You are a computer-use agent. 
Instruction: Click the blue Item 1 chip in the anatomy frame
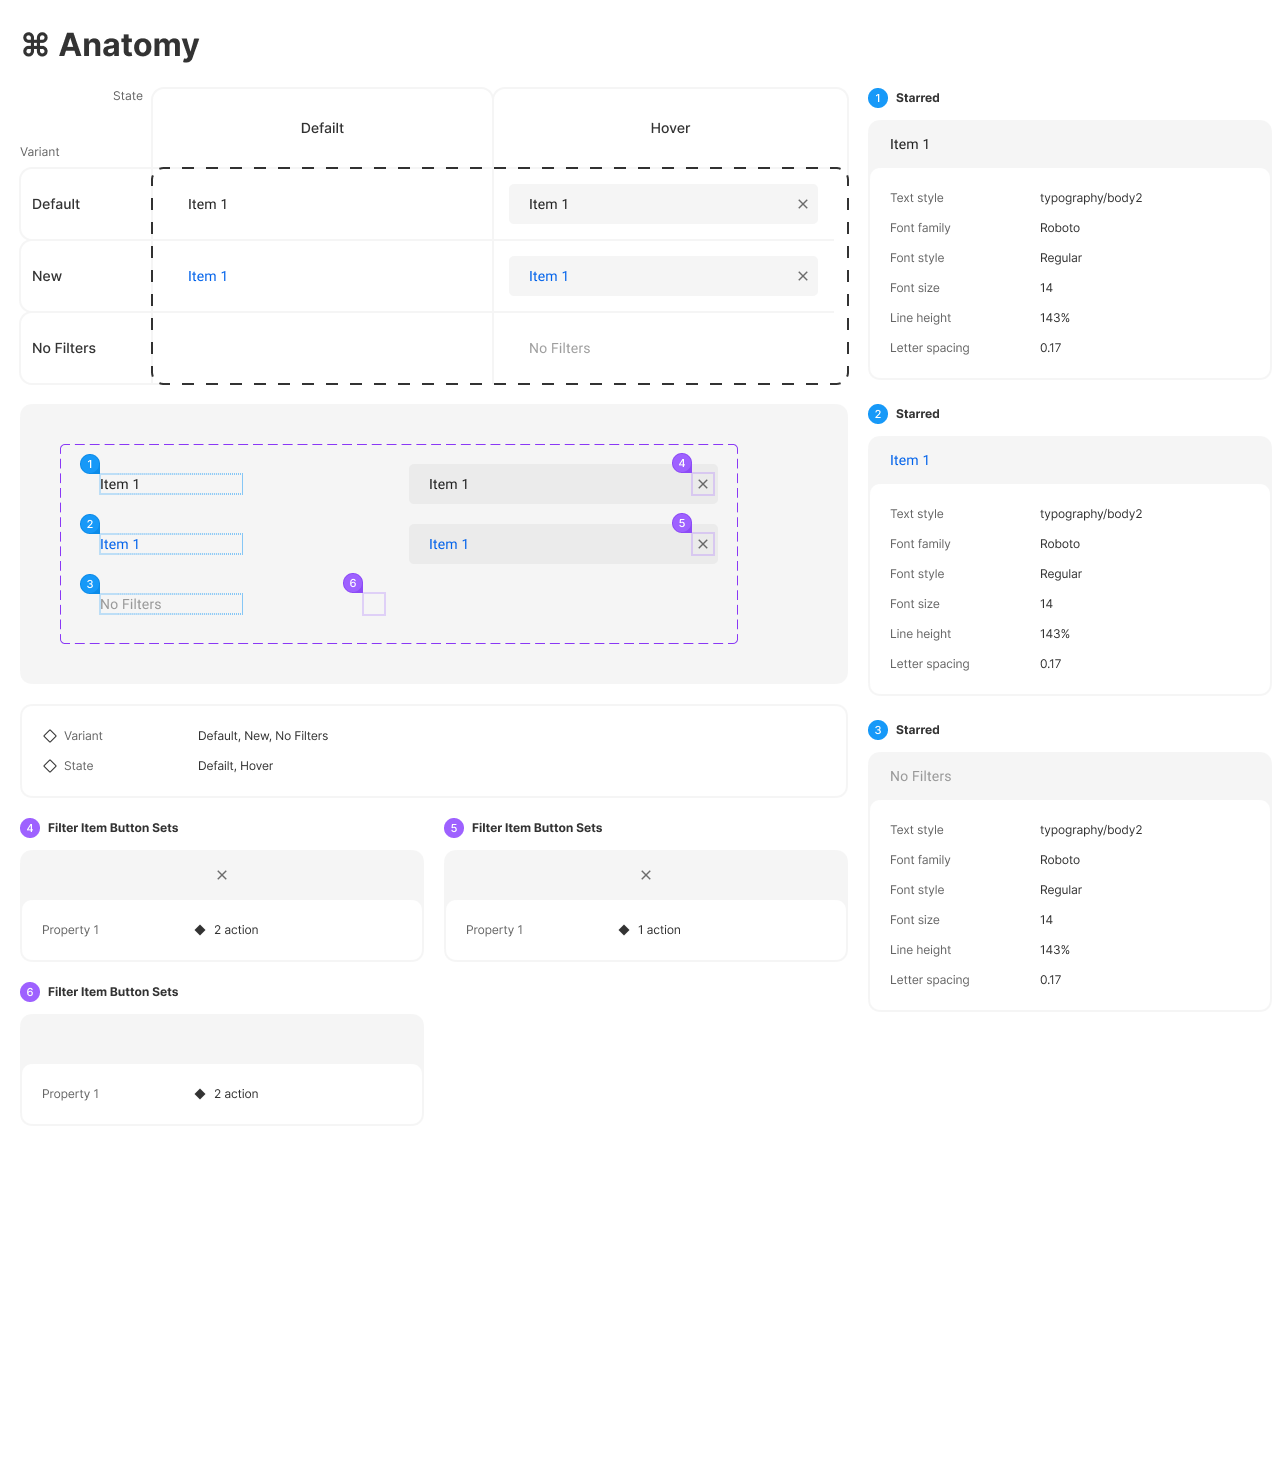[x=563, y=544]
